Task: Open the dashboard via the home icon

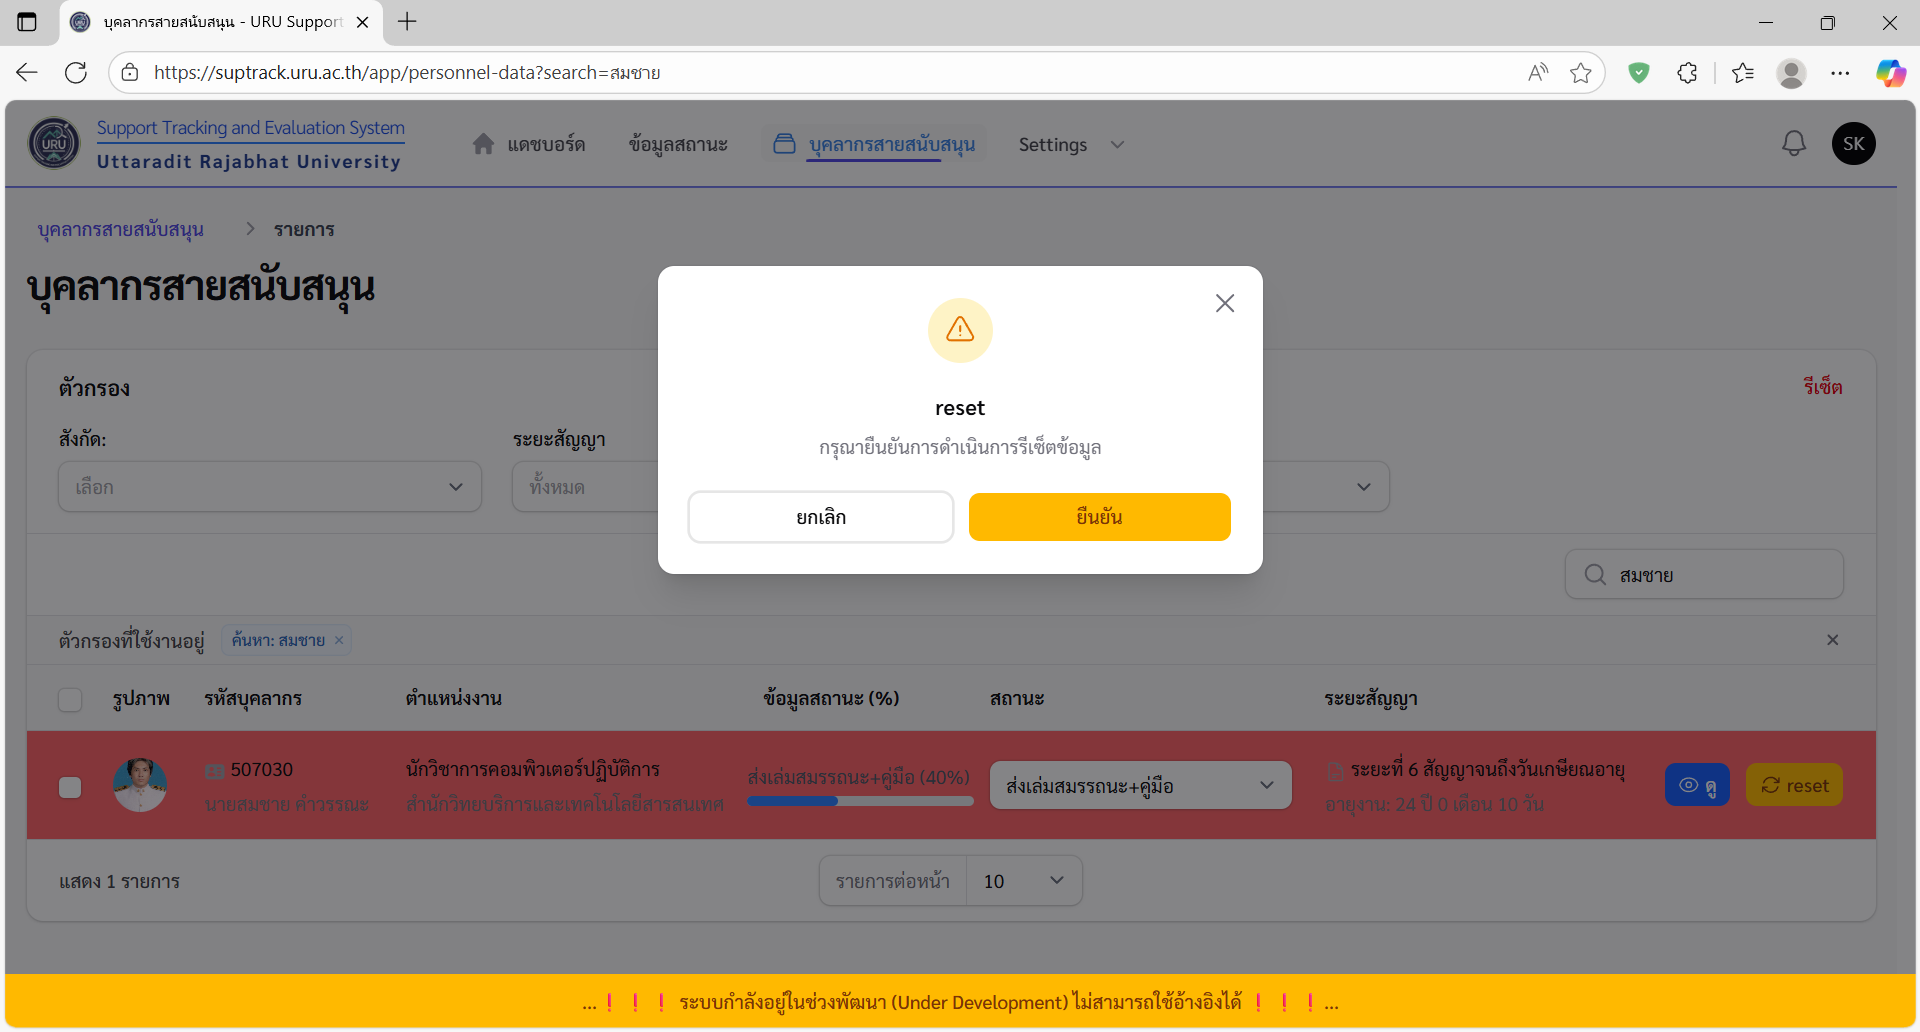Action: pos(484,143)
